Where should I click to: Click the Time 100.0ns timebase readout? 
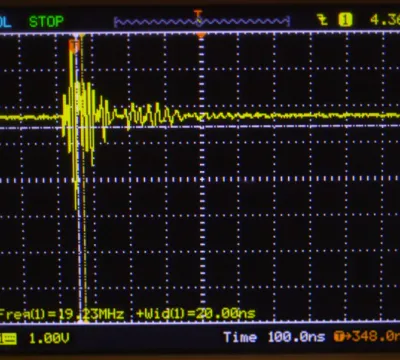coord(274,337)
